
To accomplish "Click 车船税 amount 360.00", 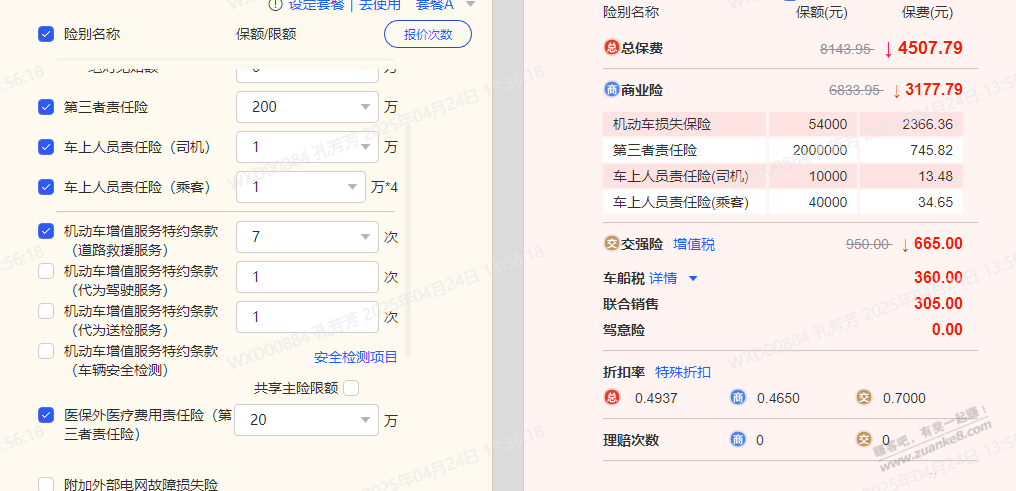I will click(x=938, y=278).
